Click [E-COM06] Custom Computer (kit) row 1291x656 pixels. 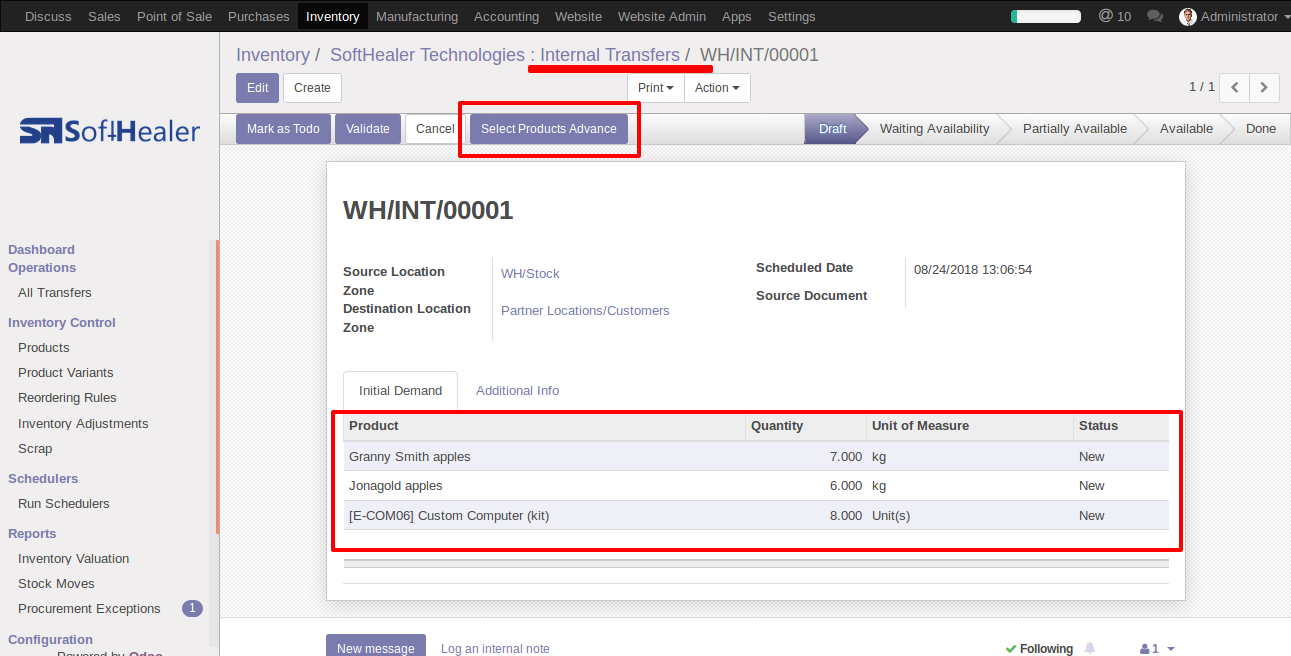pos(756,516)
